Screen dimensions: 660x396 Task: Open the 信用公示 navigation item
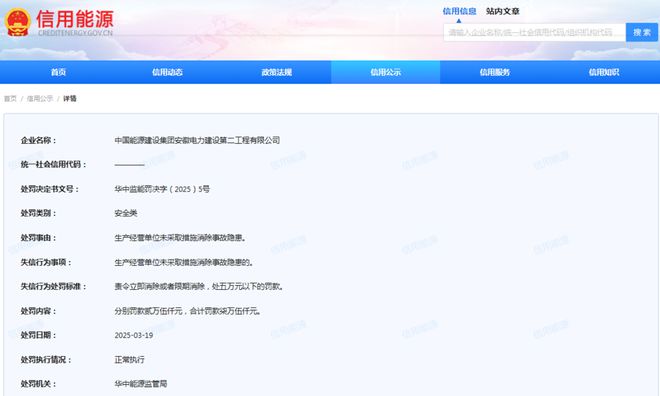point(386,72)
